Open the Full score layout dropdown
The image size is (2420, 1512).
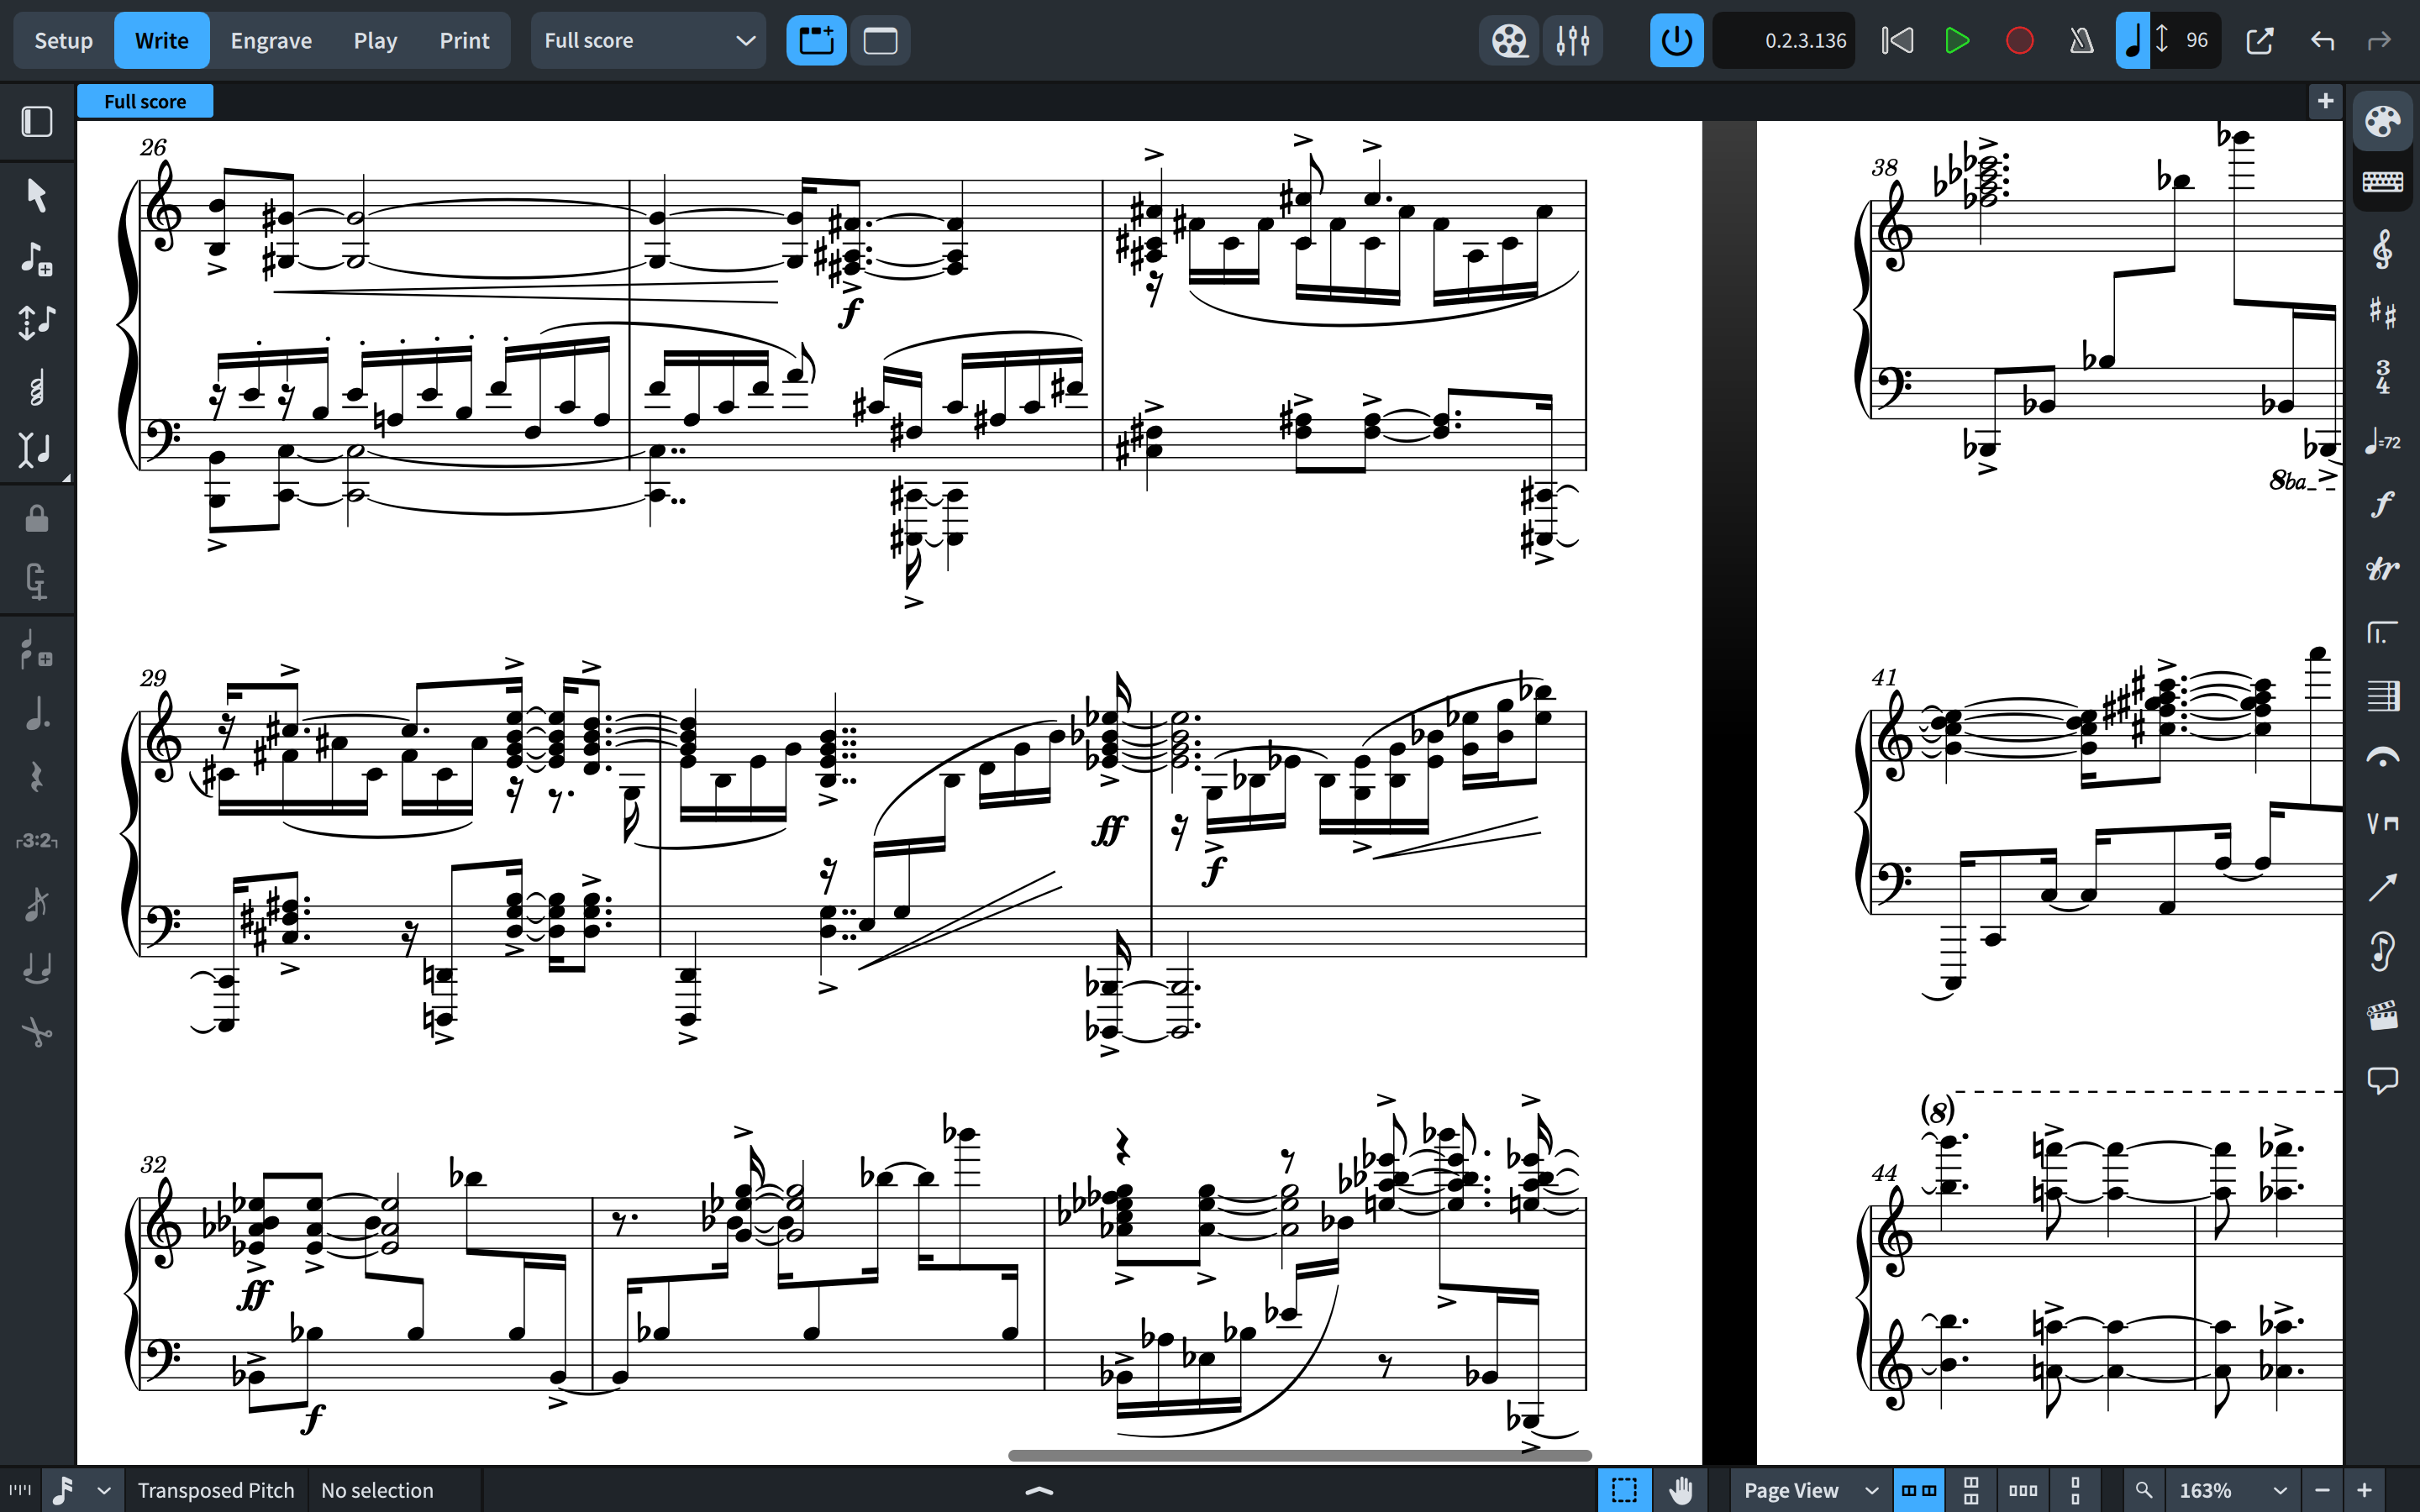pos(648,41)
